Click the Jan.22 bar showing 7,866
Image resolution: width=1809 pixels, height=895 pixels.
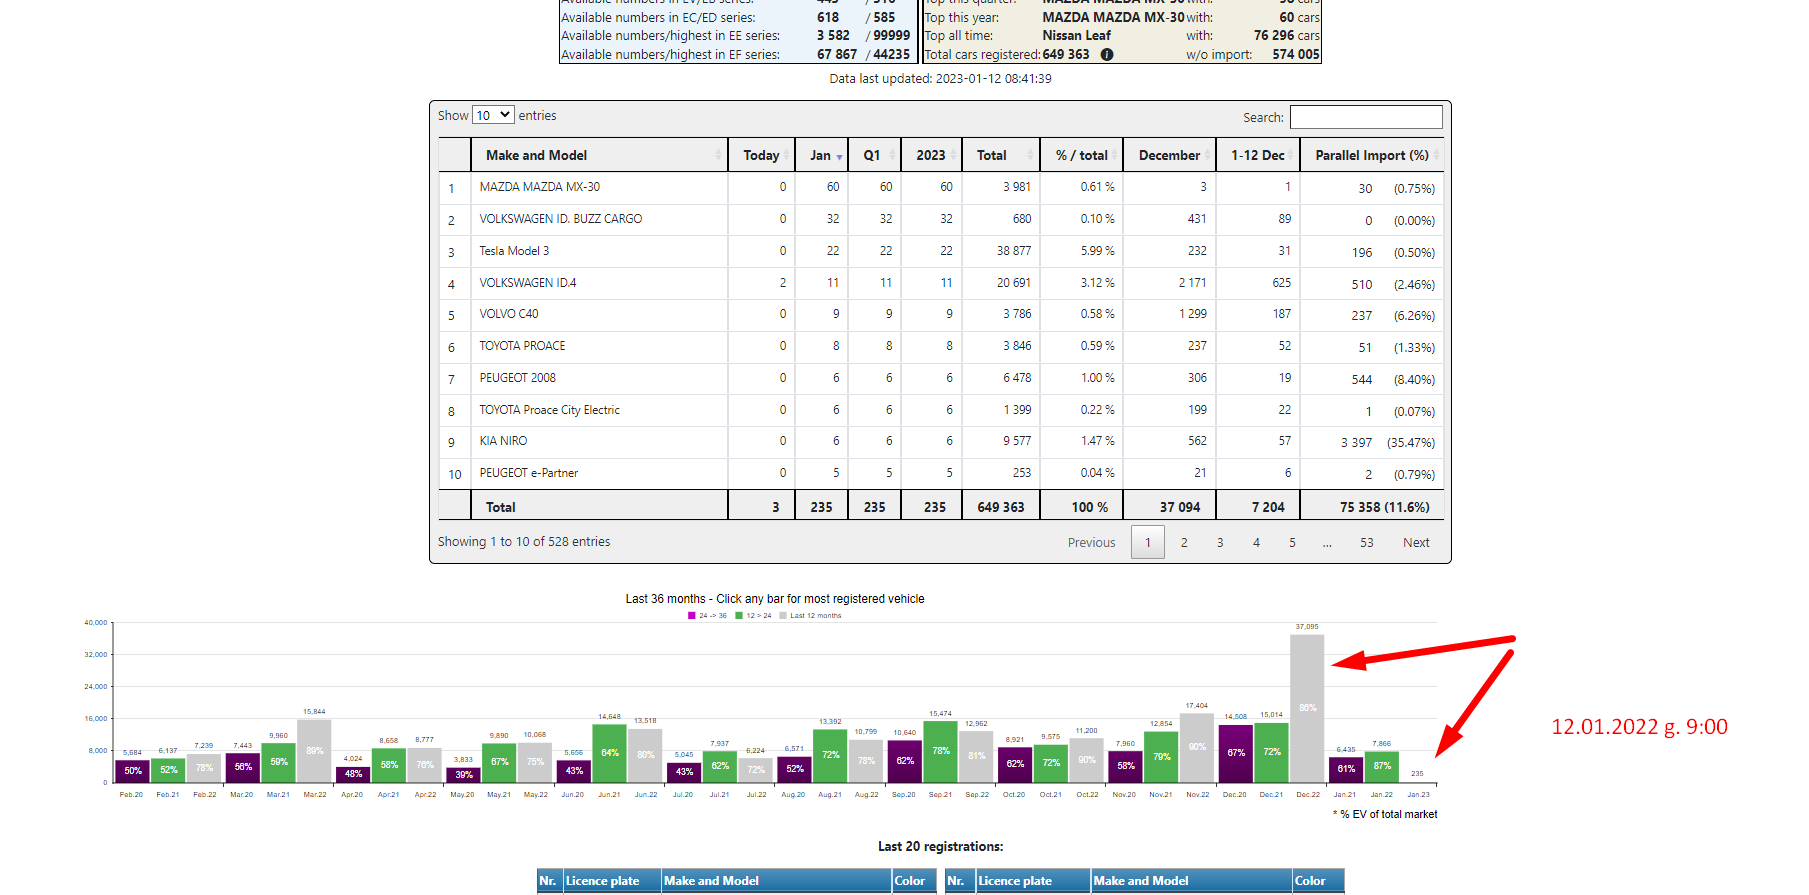1381,767
